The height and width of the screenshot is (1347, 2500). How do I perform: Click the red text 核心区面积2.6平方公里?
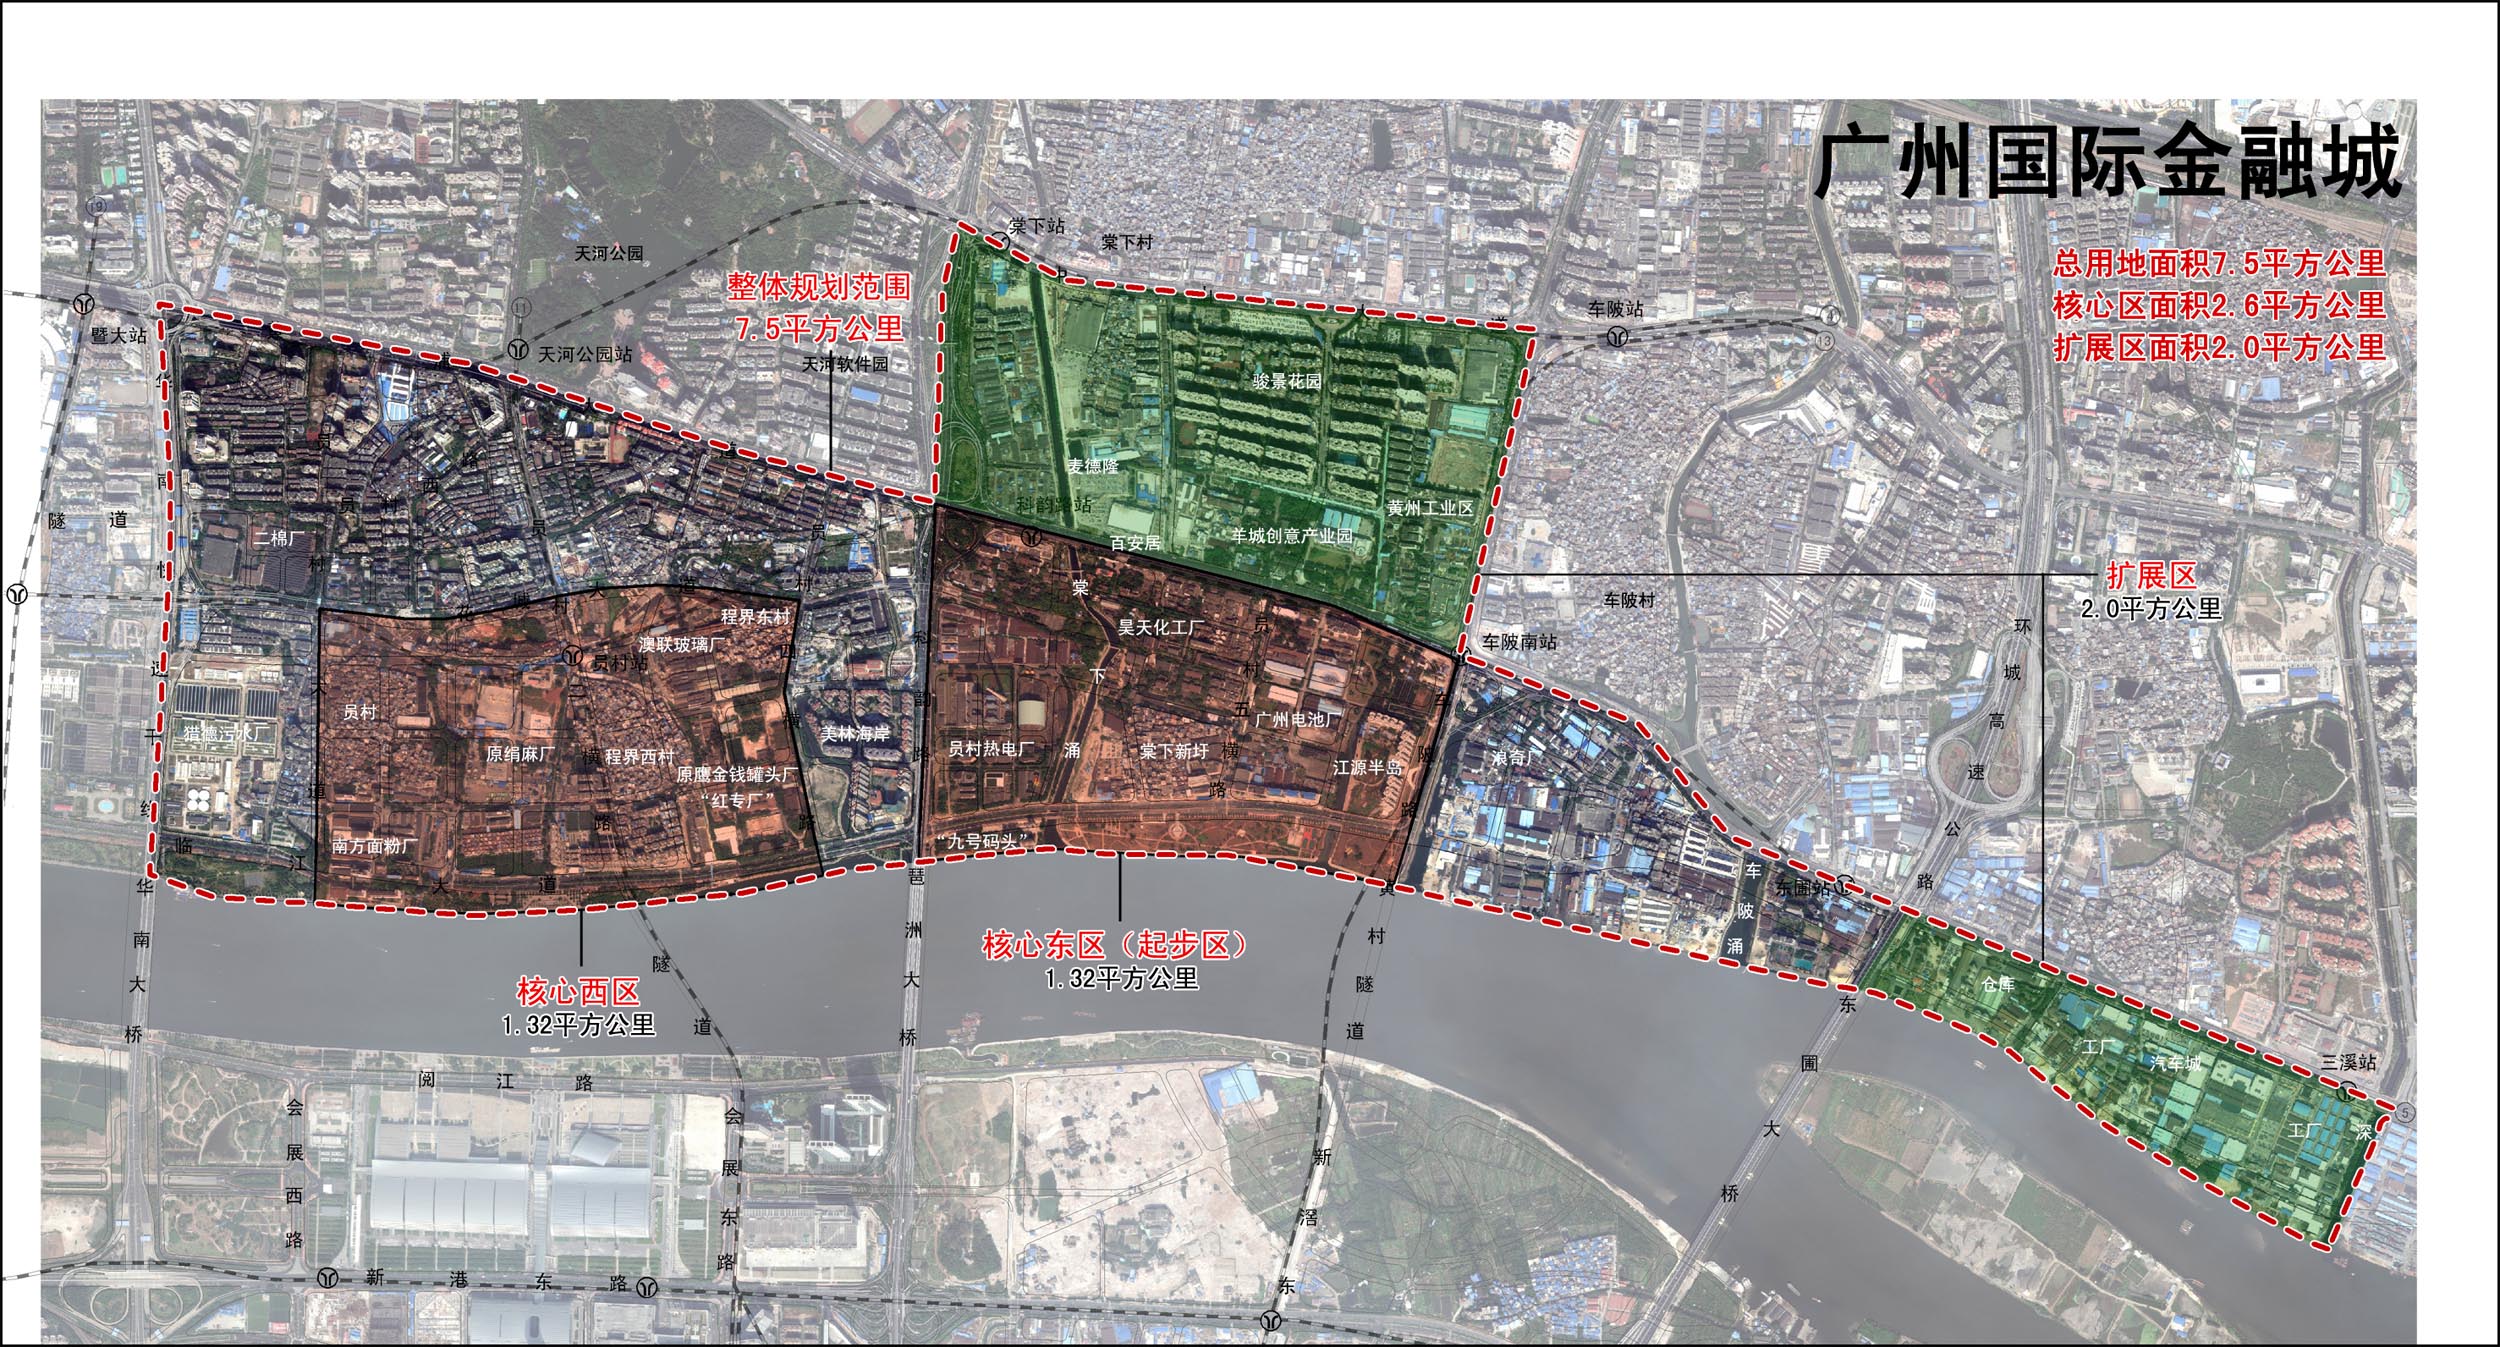(x=2220, y=305)
